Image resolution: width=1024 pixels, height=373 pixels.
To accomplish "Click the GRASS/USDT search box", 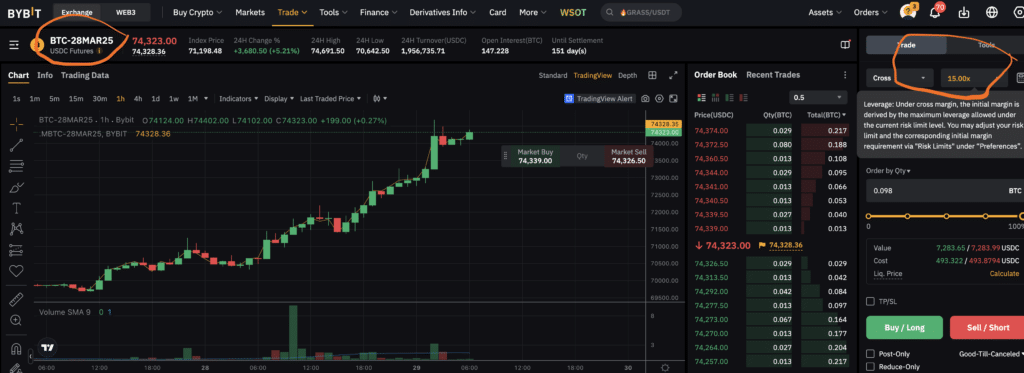I will pos(641,12).
